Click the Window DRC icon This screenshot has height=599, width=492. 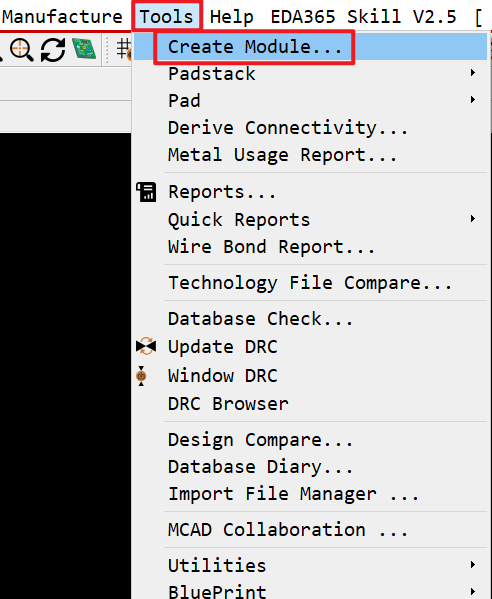coord(141,376)
